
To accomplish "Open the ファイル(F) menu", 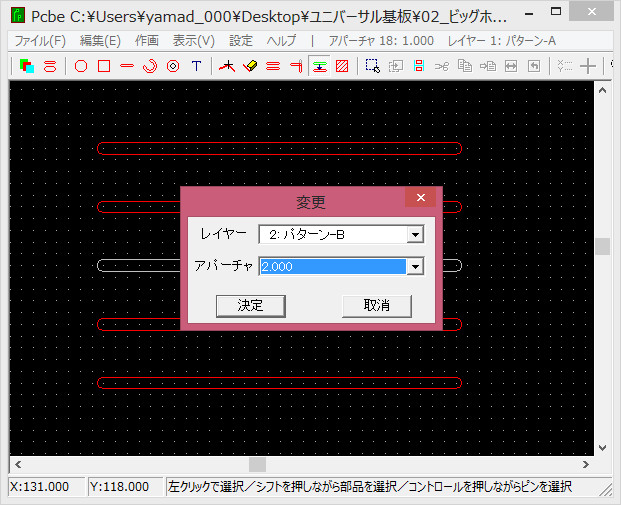I will coord(40,41).
